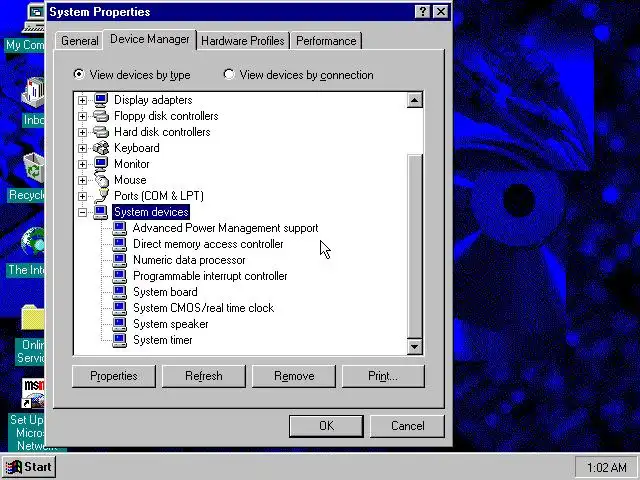This screenshot has height=480, width=640.
Task: Expand the Display adapters node
Action: (x=82, y=100)
